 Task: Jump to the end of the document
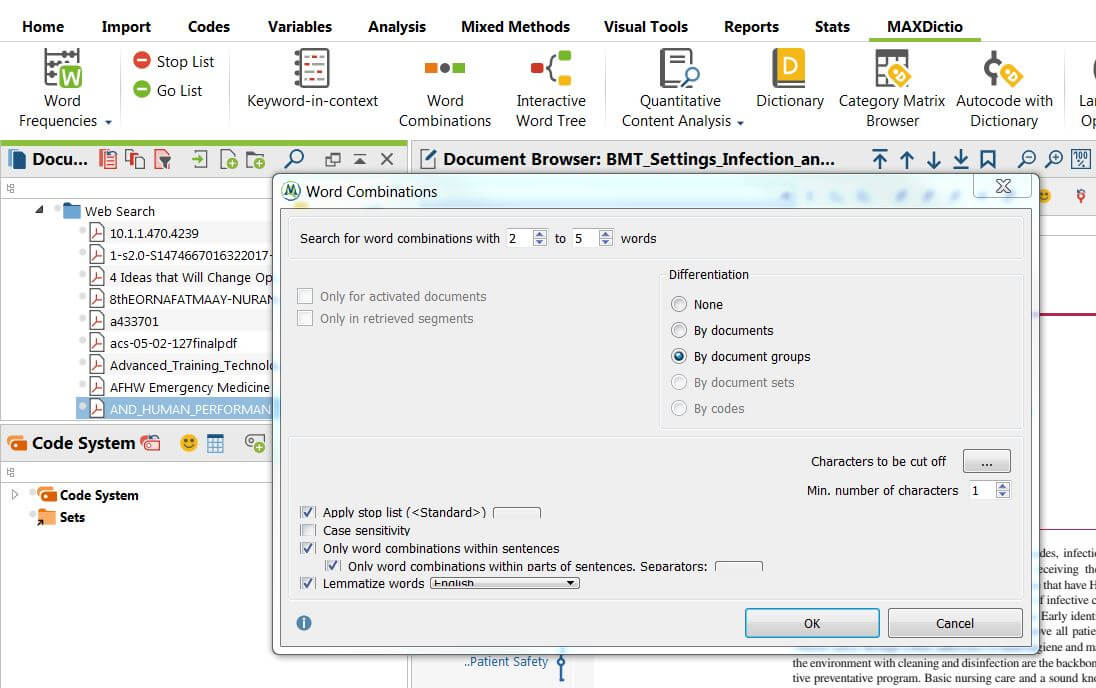pos(961,159)
